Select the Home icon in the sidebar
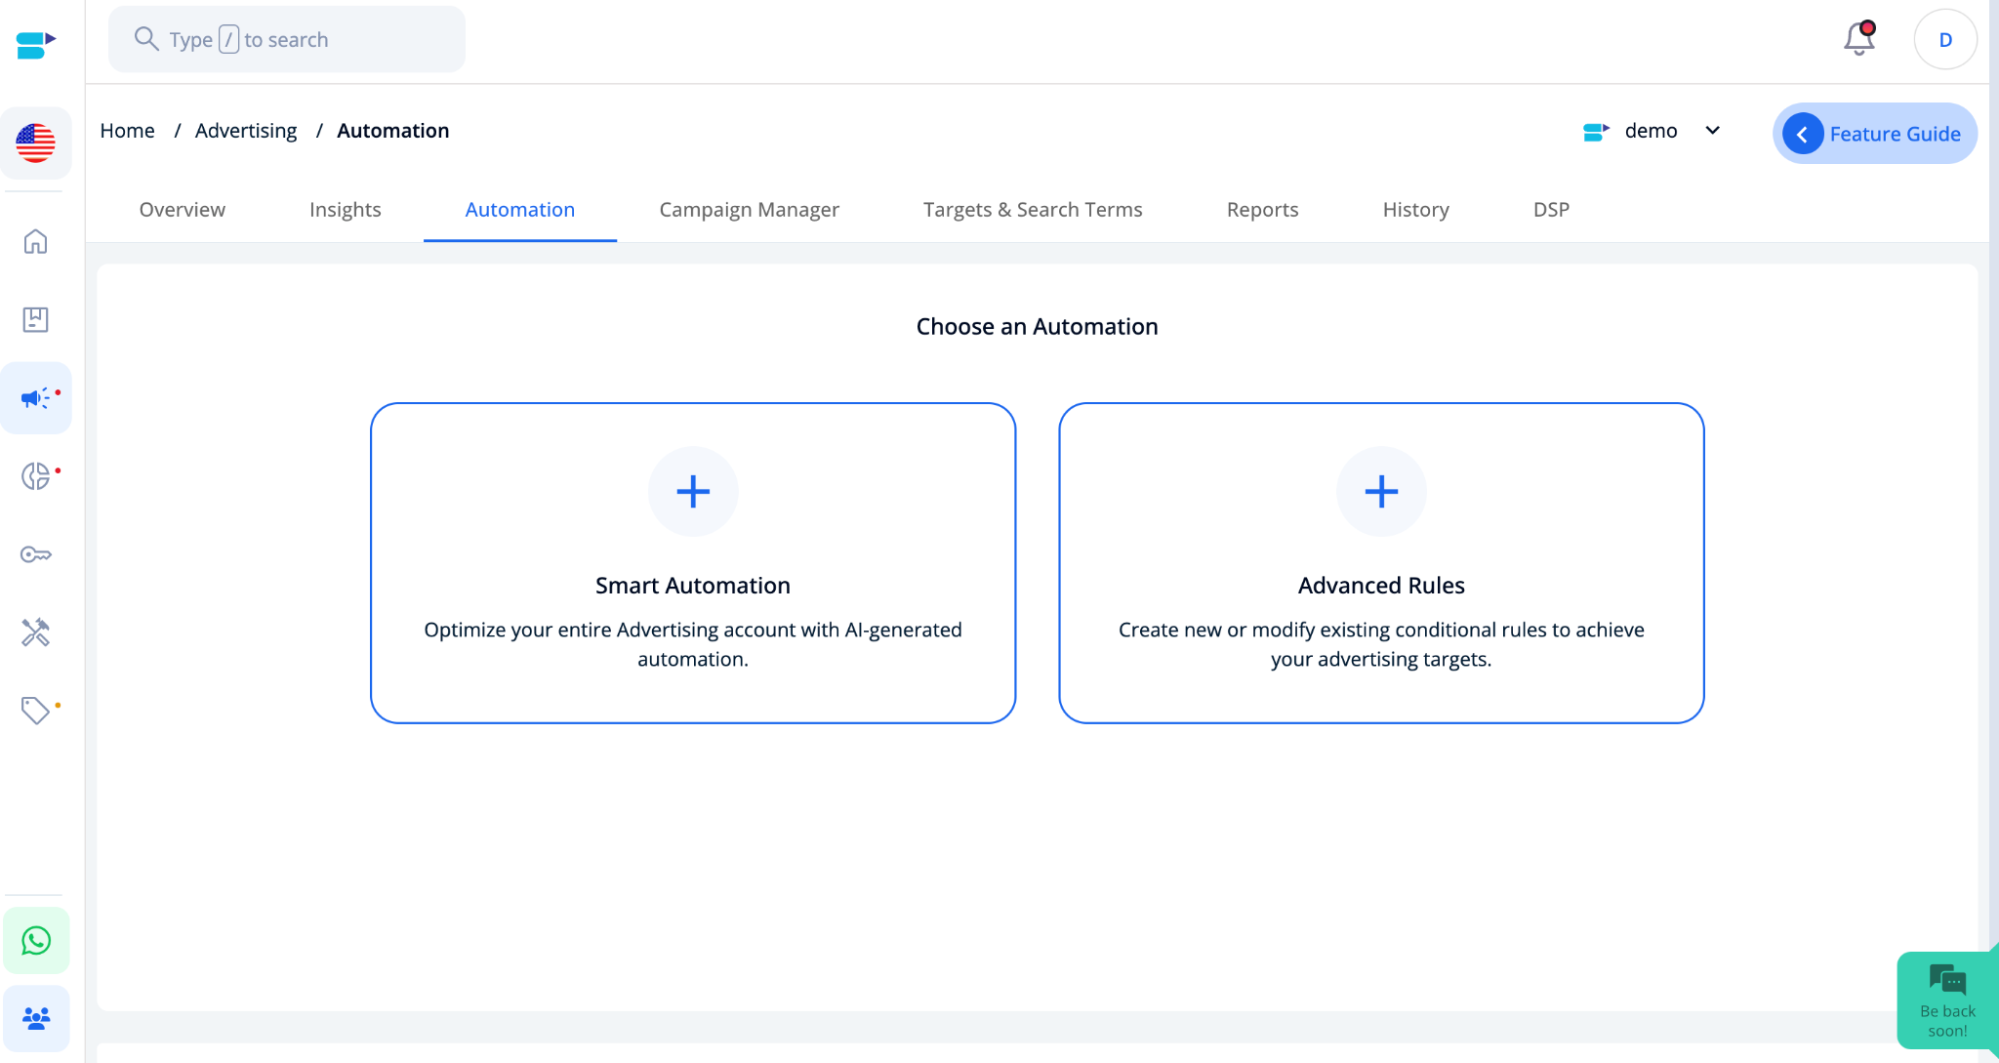 (36, 241)
